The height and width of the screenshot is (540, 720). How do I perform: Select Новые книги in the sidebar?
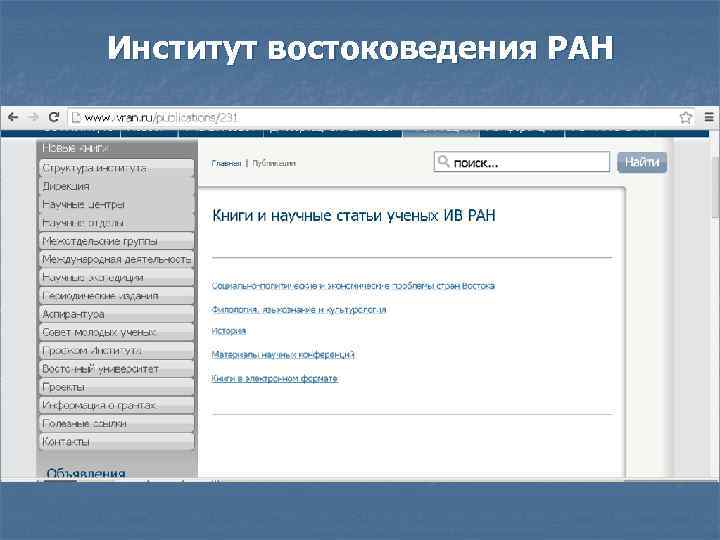(117, 148)
